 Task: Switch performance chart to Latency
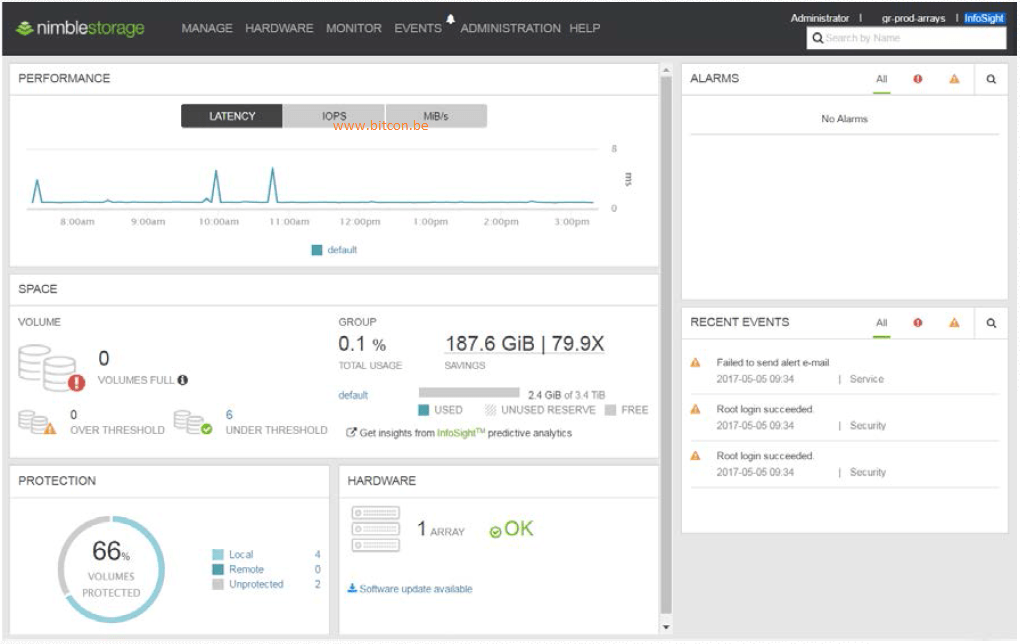pos(232,116)
